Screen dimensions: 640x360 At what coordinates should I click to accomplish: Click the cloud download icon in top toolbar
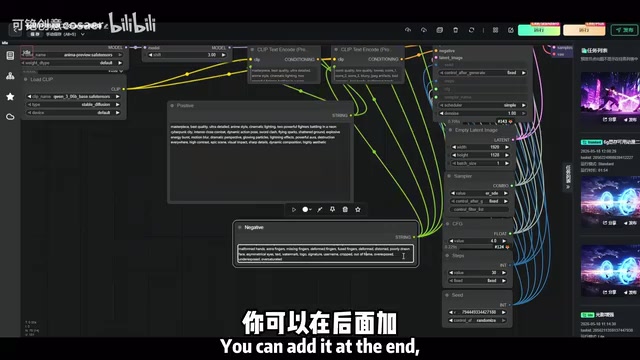[424, 30]
